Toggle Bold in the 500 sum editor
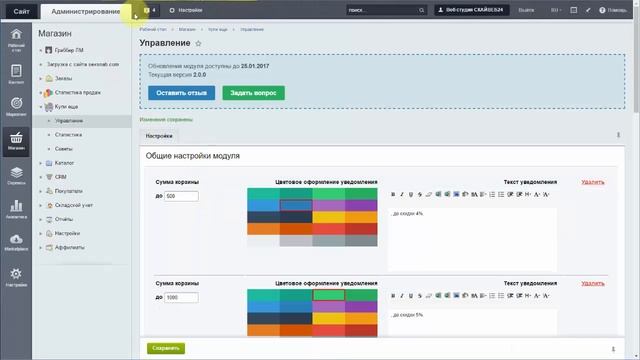 pos(393,194)
